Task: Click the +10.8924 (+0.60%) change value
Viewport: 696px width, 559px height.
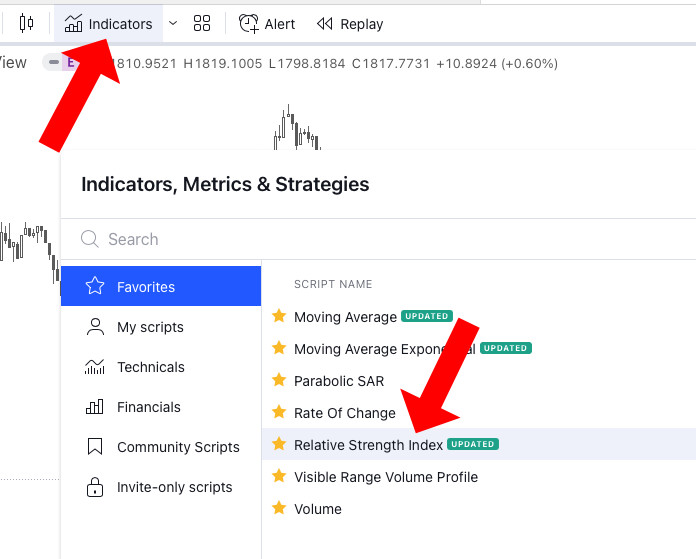Action: 497,63
